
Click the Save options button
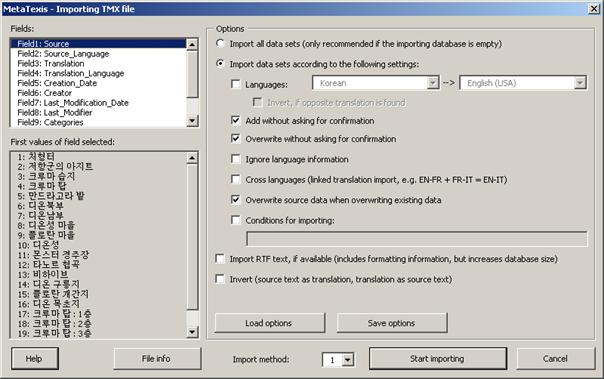click(x=392, y=323)
